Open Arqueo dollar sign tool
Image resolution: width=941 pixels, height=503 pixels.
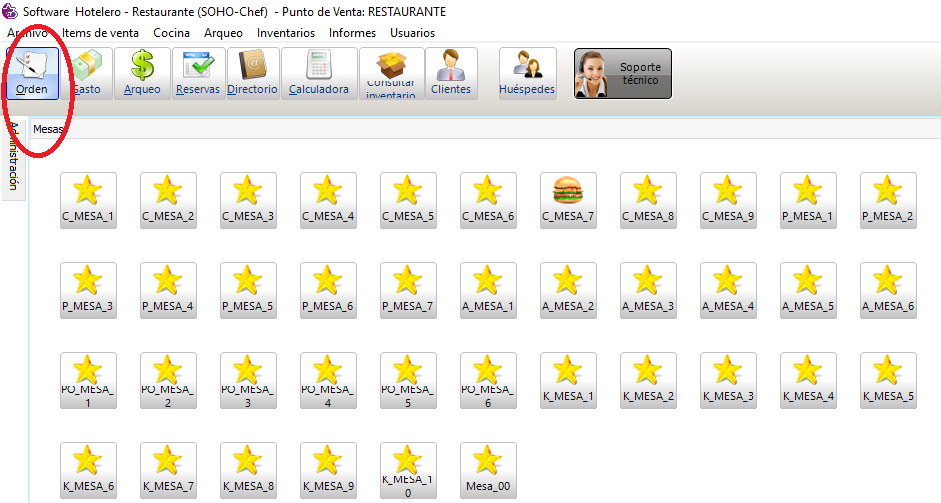point(142,73)
